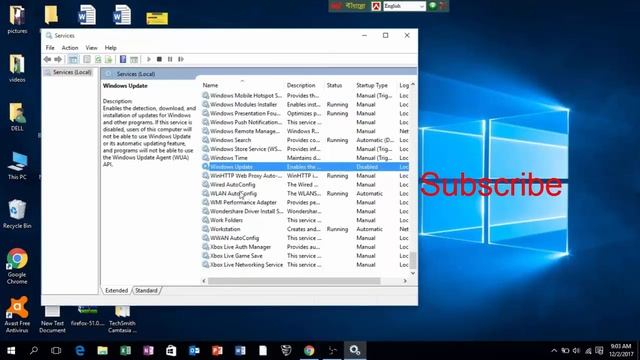640x360 pixels.
Task: Open the Help book toolbar icon
Action: (x=123, y=59)
